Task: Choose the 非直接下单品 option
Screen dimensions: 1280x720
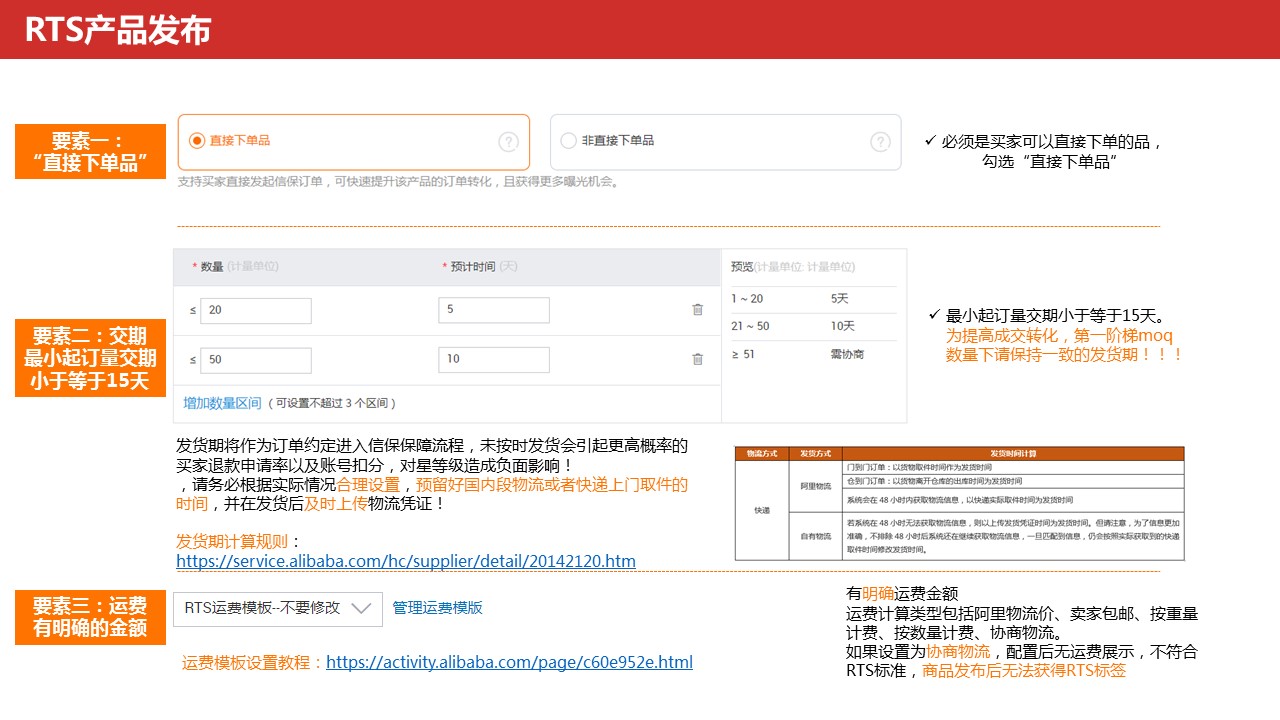Action: pos(568,140)
